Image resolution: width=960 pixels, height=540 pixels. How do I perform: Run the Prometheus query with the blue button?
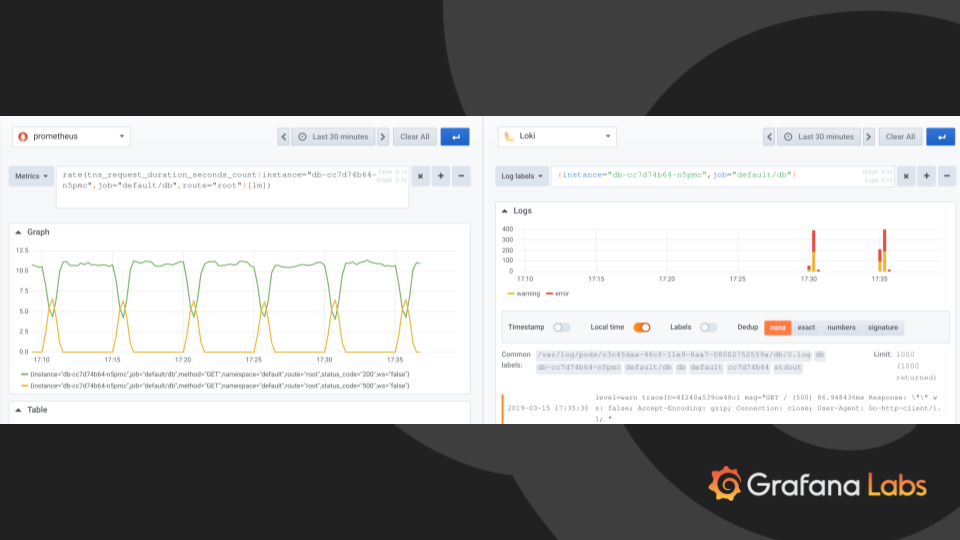coord(455,137)
